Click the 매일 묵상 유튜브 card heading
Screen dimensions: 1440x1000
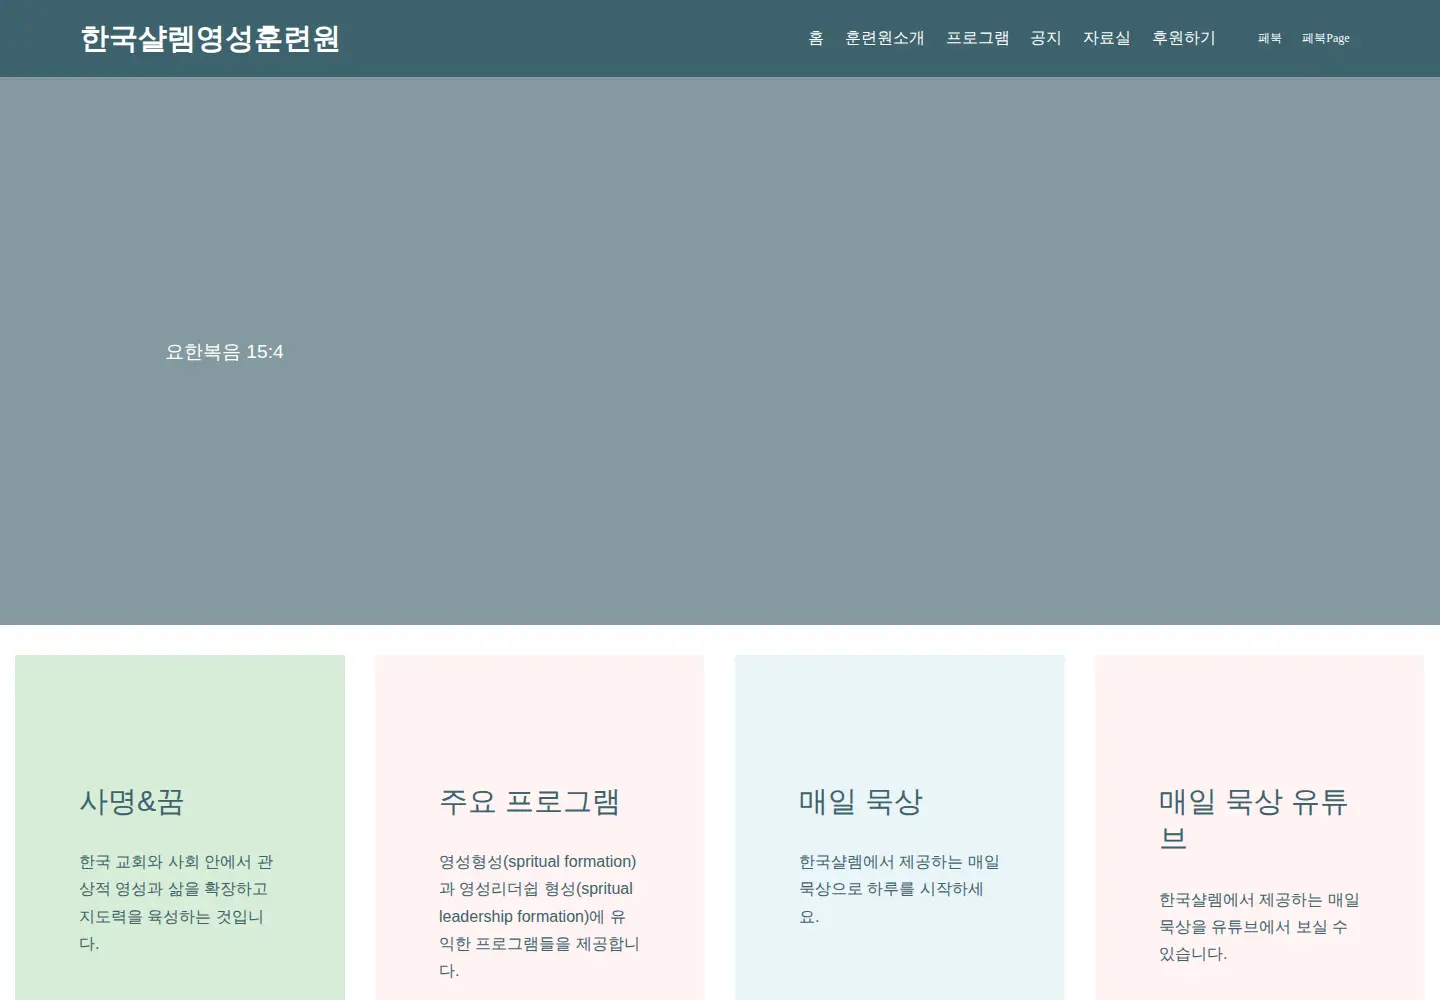click(1254, 820)
